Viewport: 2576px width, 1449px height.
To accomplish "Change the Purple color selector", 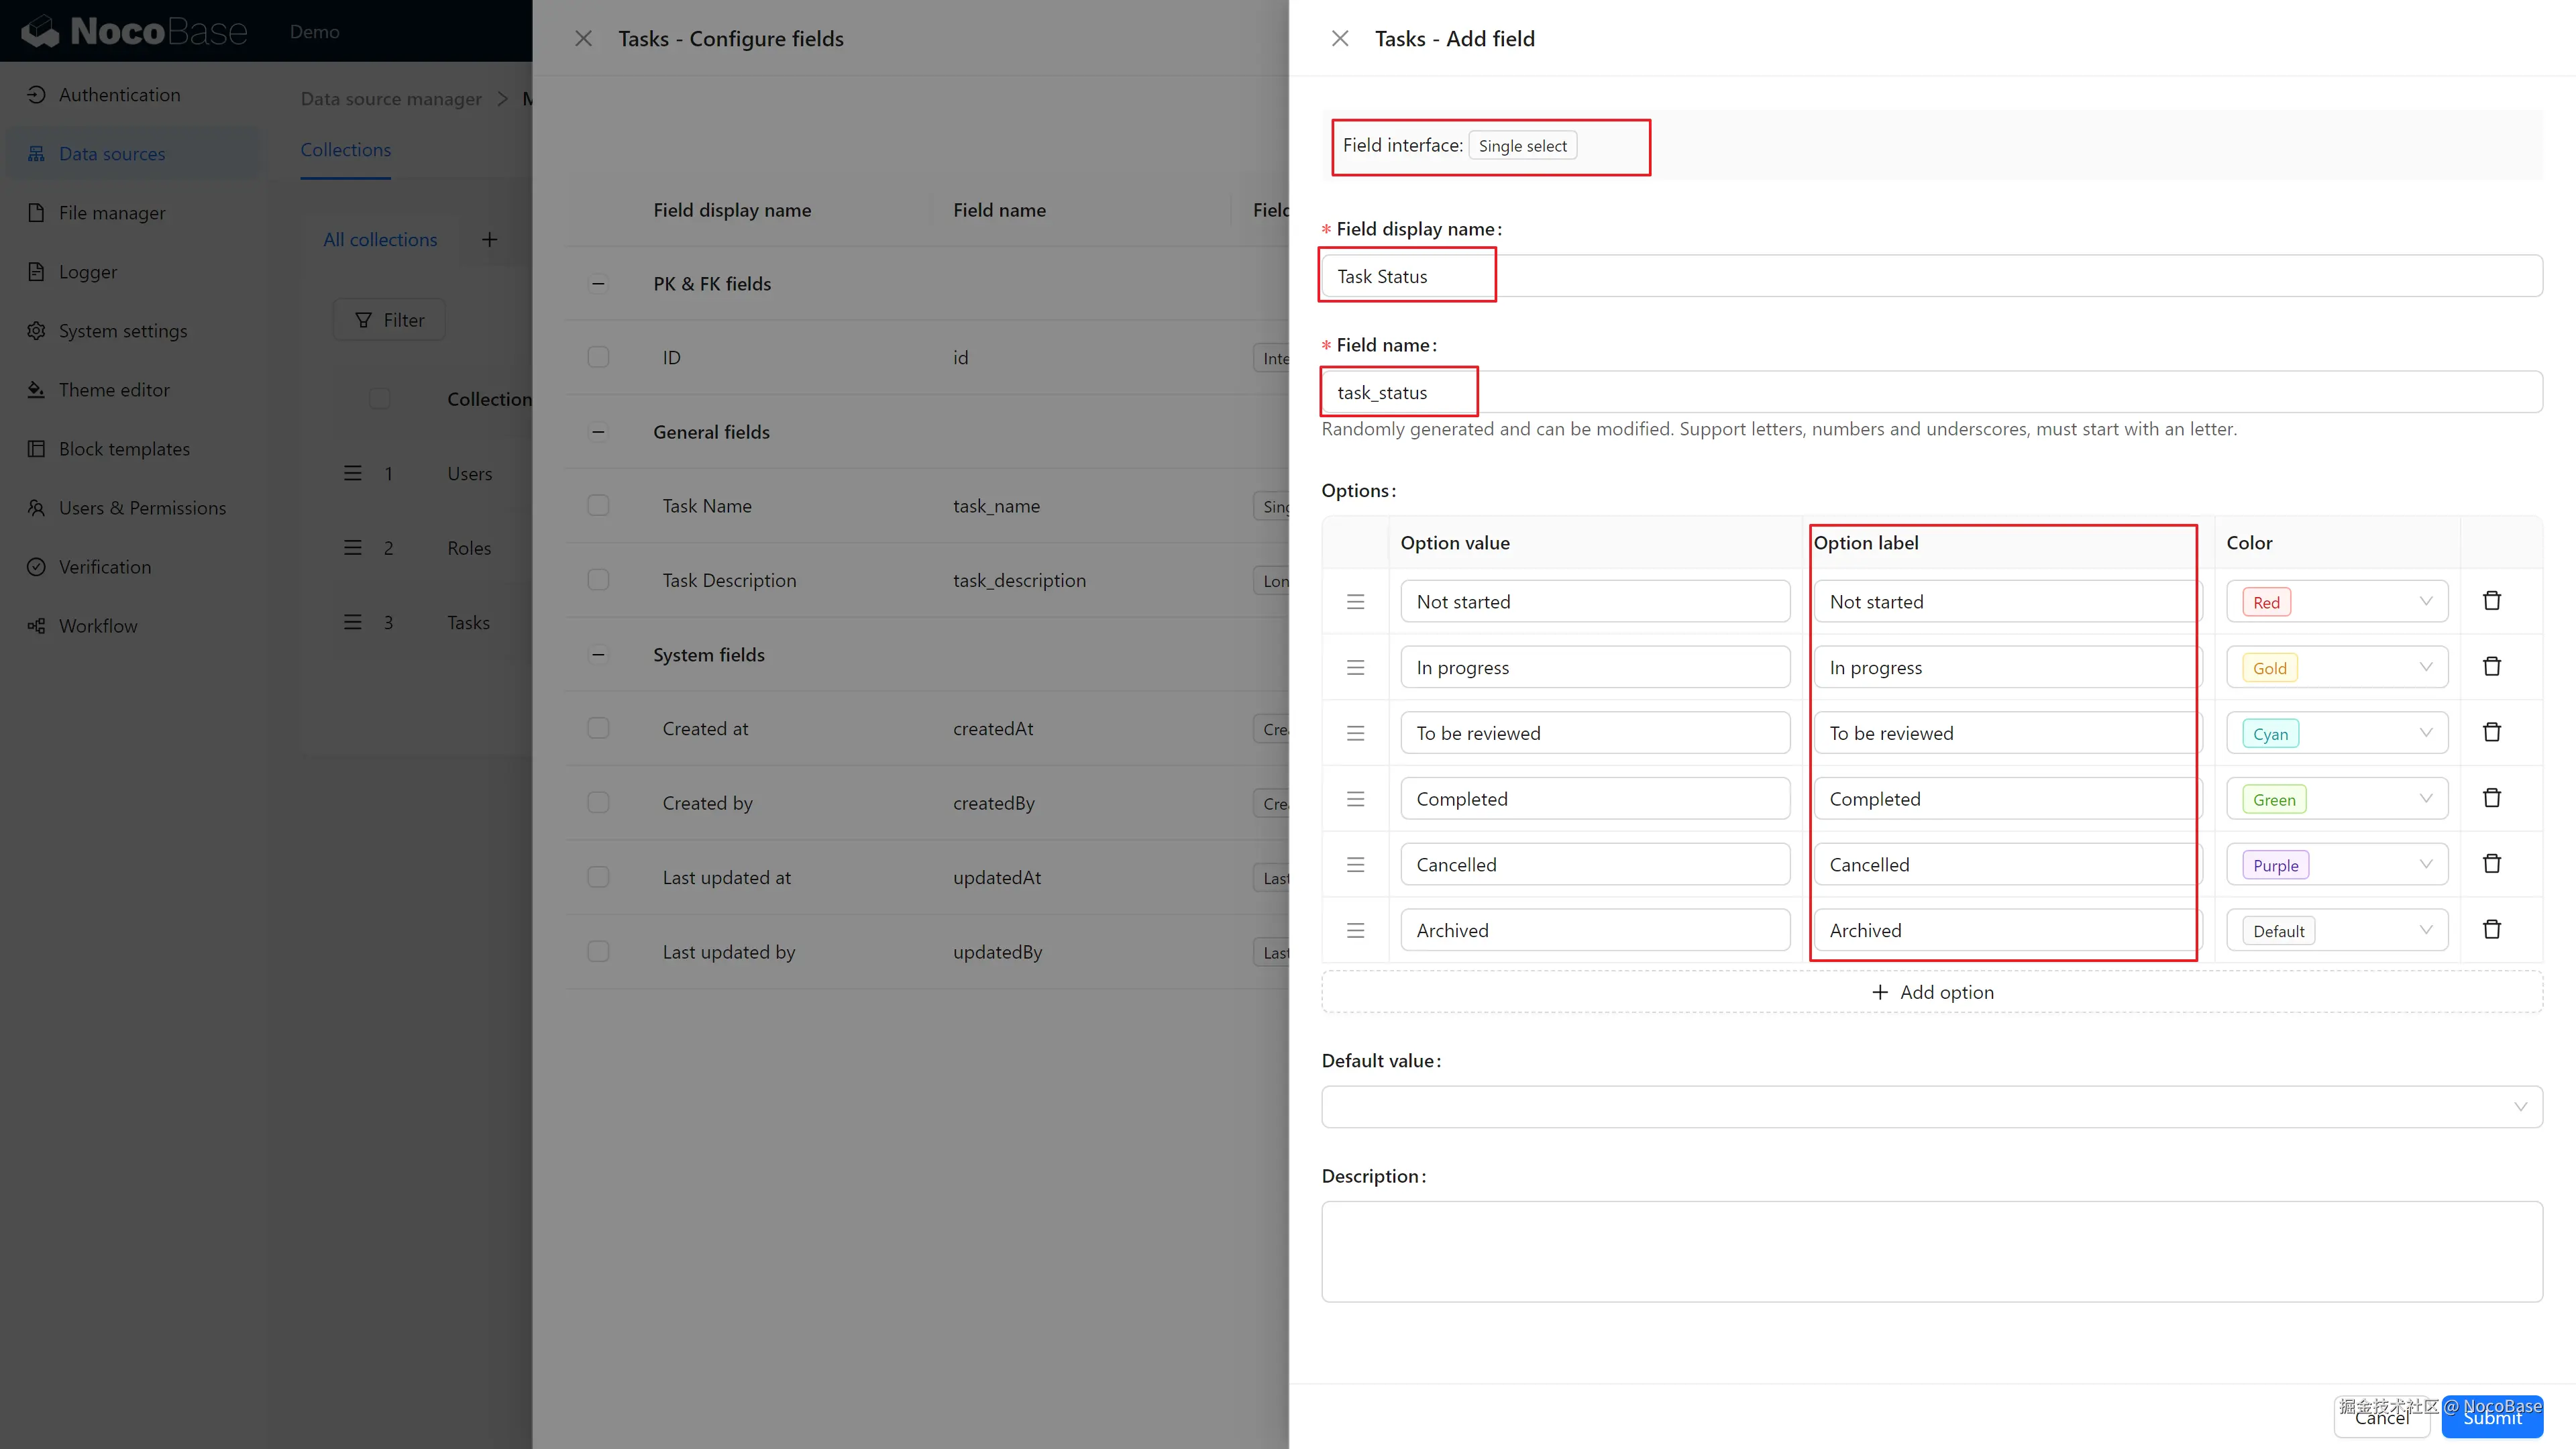I will tap(2336, 865).
